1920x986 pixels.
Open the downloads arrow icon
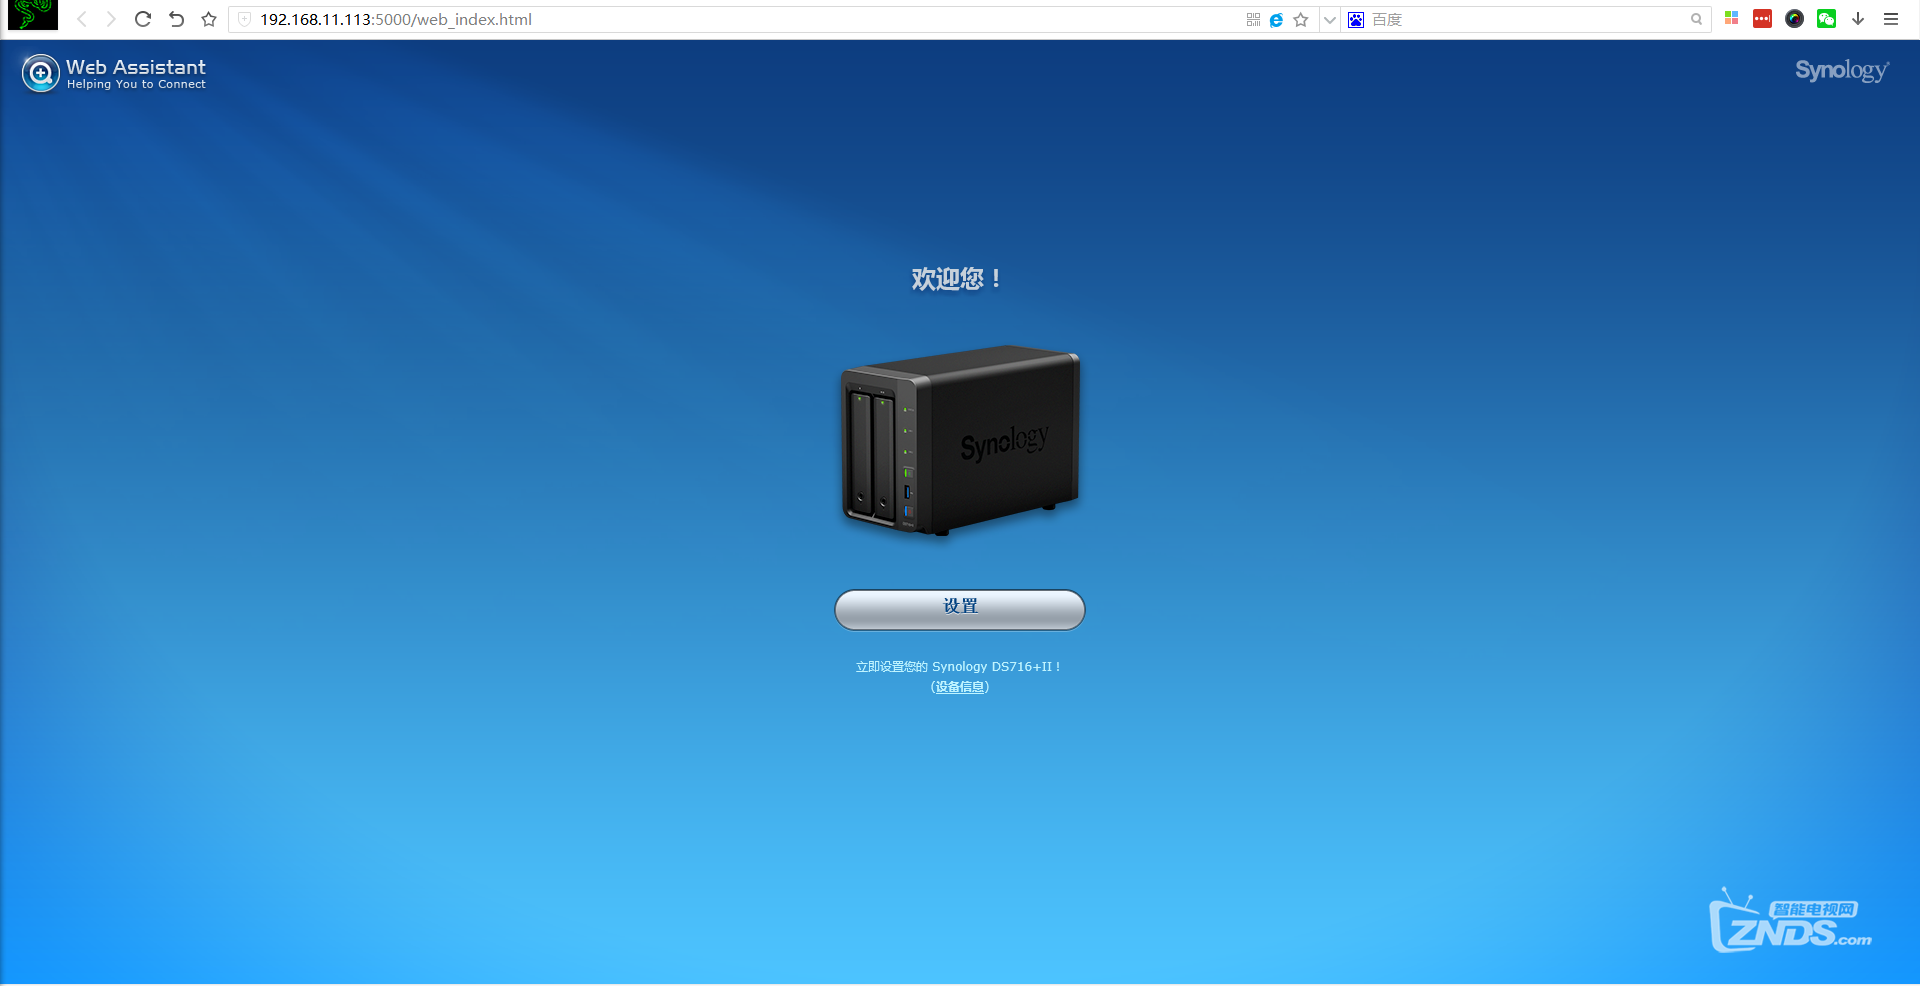tap(1858, 18)
